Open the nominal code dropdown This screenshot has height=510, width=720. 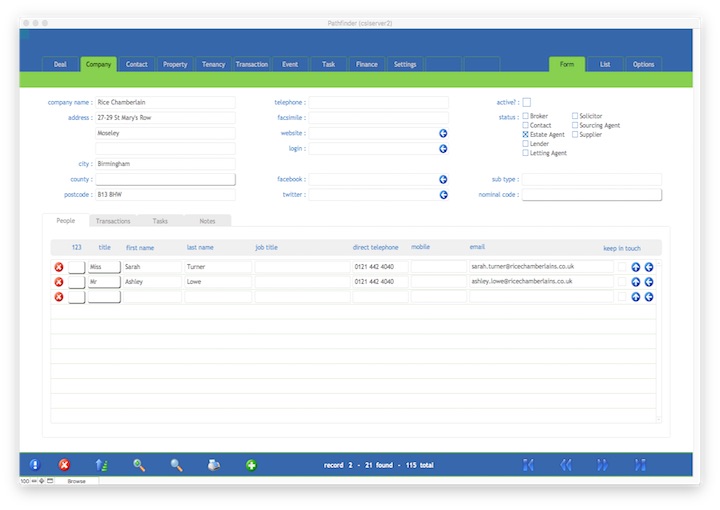click(591, 195)
